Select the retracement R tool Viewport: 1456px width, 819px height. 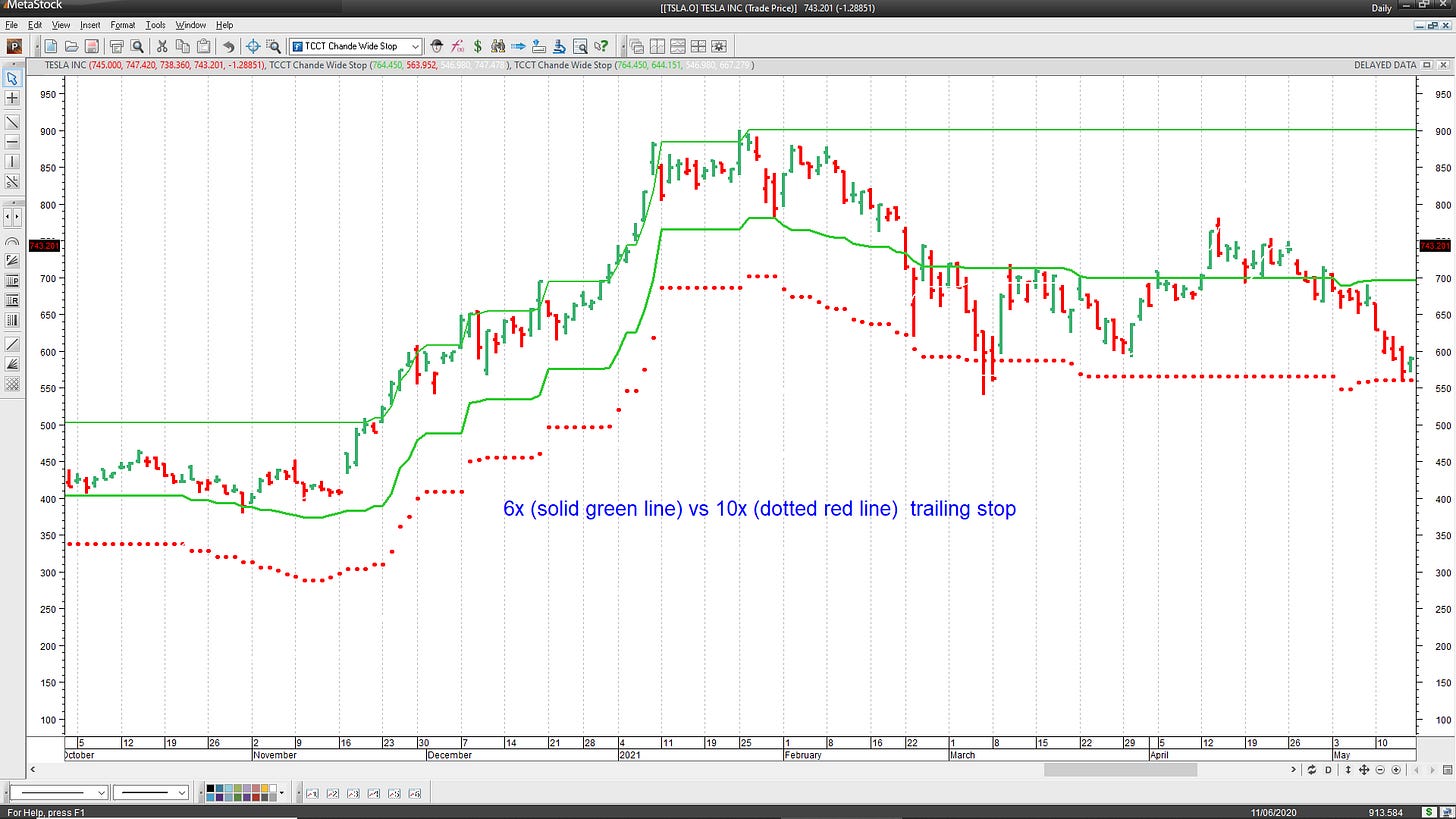pos(13,301)
